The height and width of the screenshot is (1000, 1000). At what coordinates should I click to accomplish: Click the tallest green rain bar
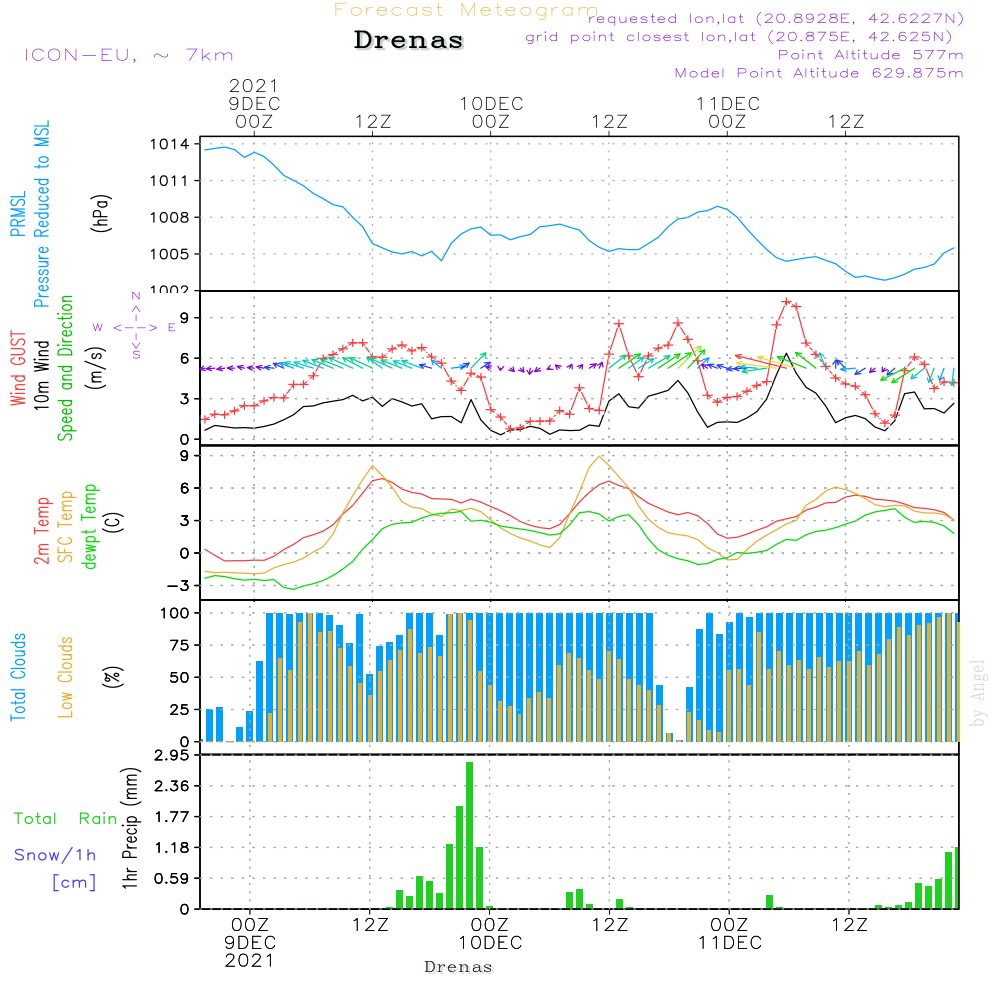(469, 835)
